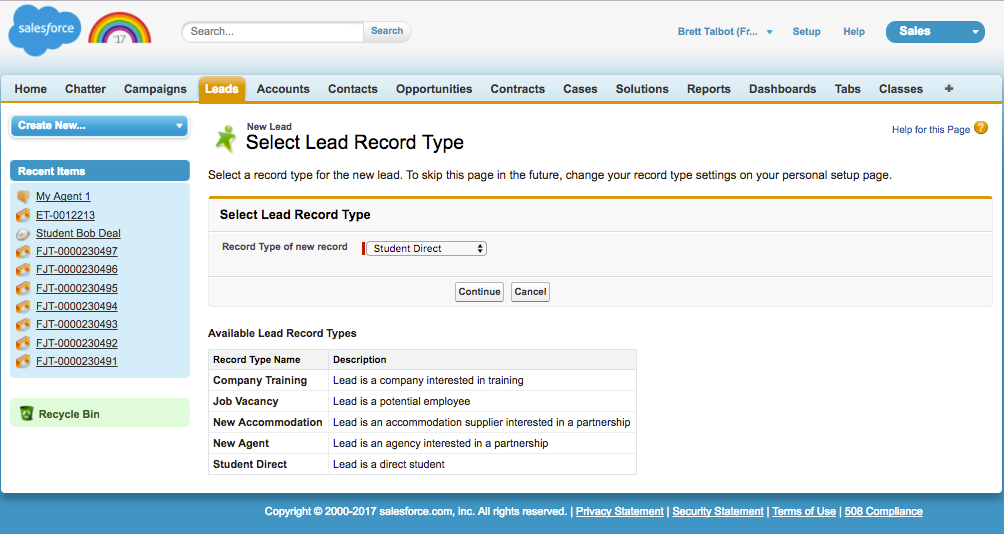The height and width of the screenshot is (534, 1004).
Task: Click the rainbow '17 release logo
Action: (119, 30)
